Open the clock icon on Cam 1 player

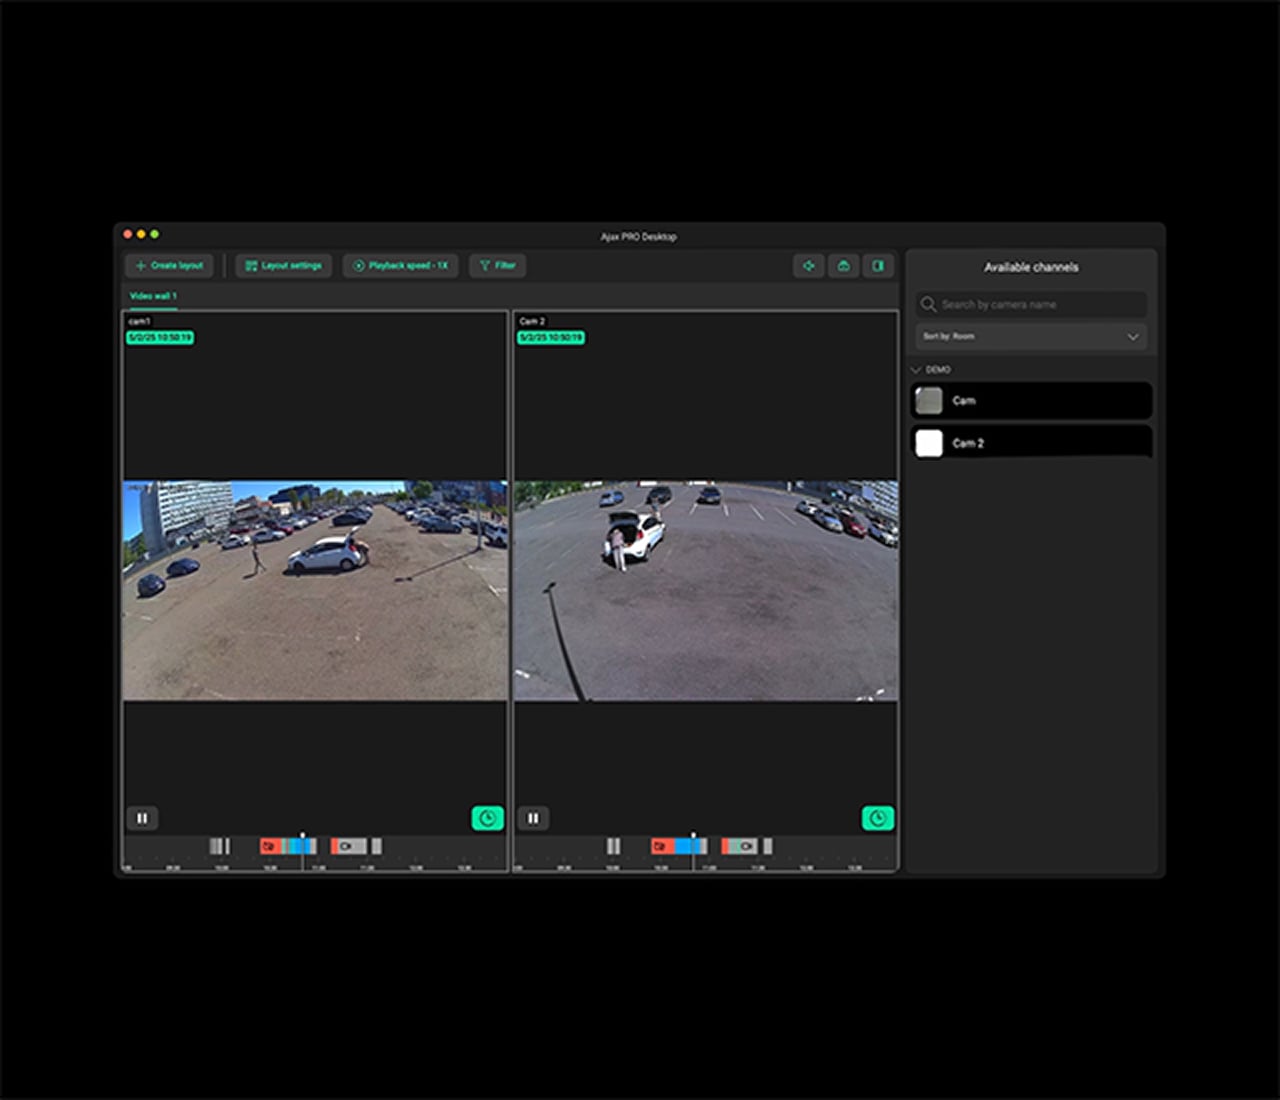[487, 818]
